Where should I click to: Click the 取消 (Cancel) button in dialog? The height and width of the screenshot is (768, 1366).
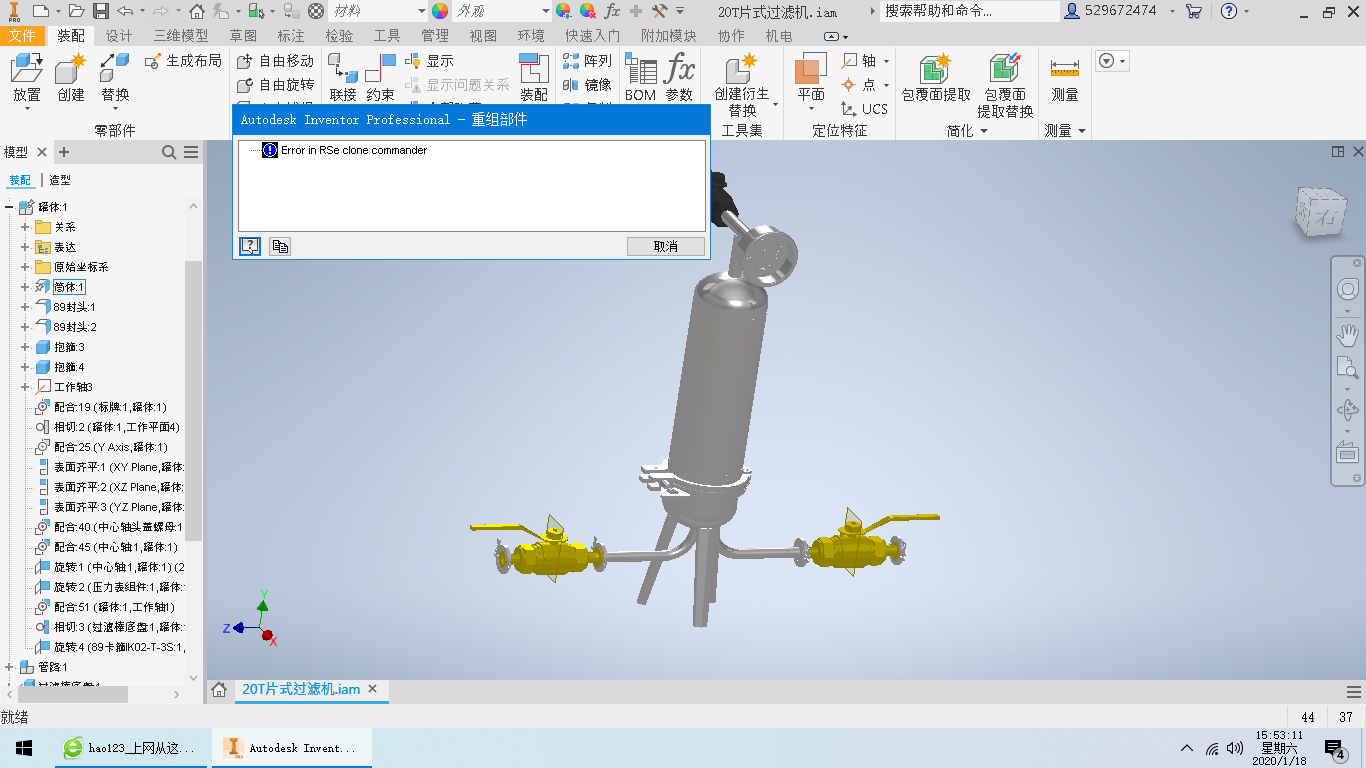(x=665, y=246)
